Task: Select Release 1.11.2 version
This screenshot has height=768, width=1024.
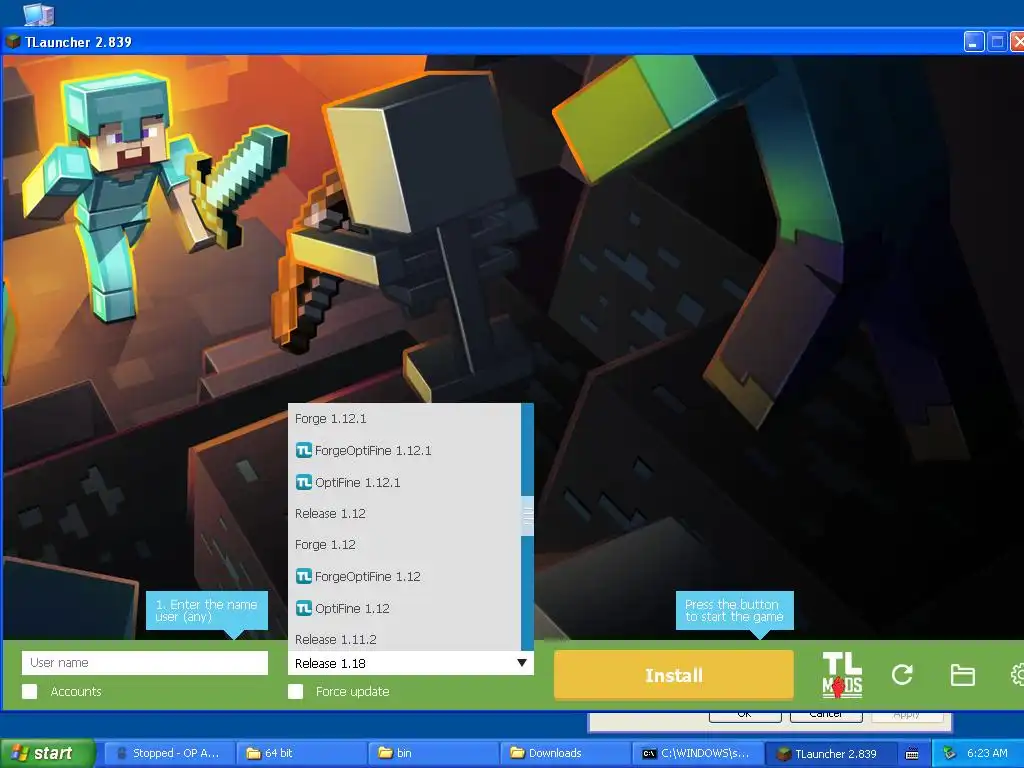Action: coord(404,638)
